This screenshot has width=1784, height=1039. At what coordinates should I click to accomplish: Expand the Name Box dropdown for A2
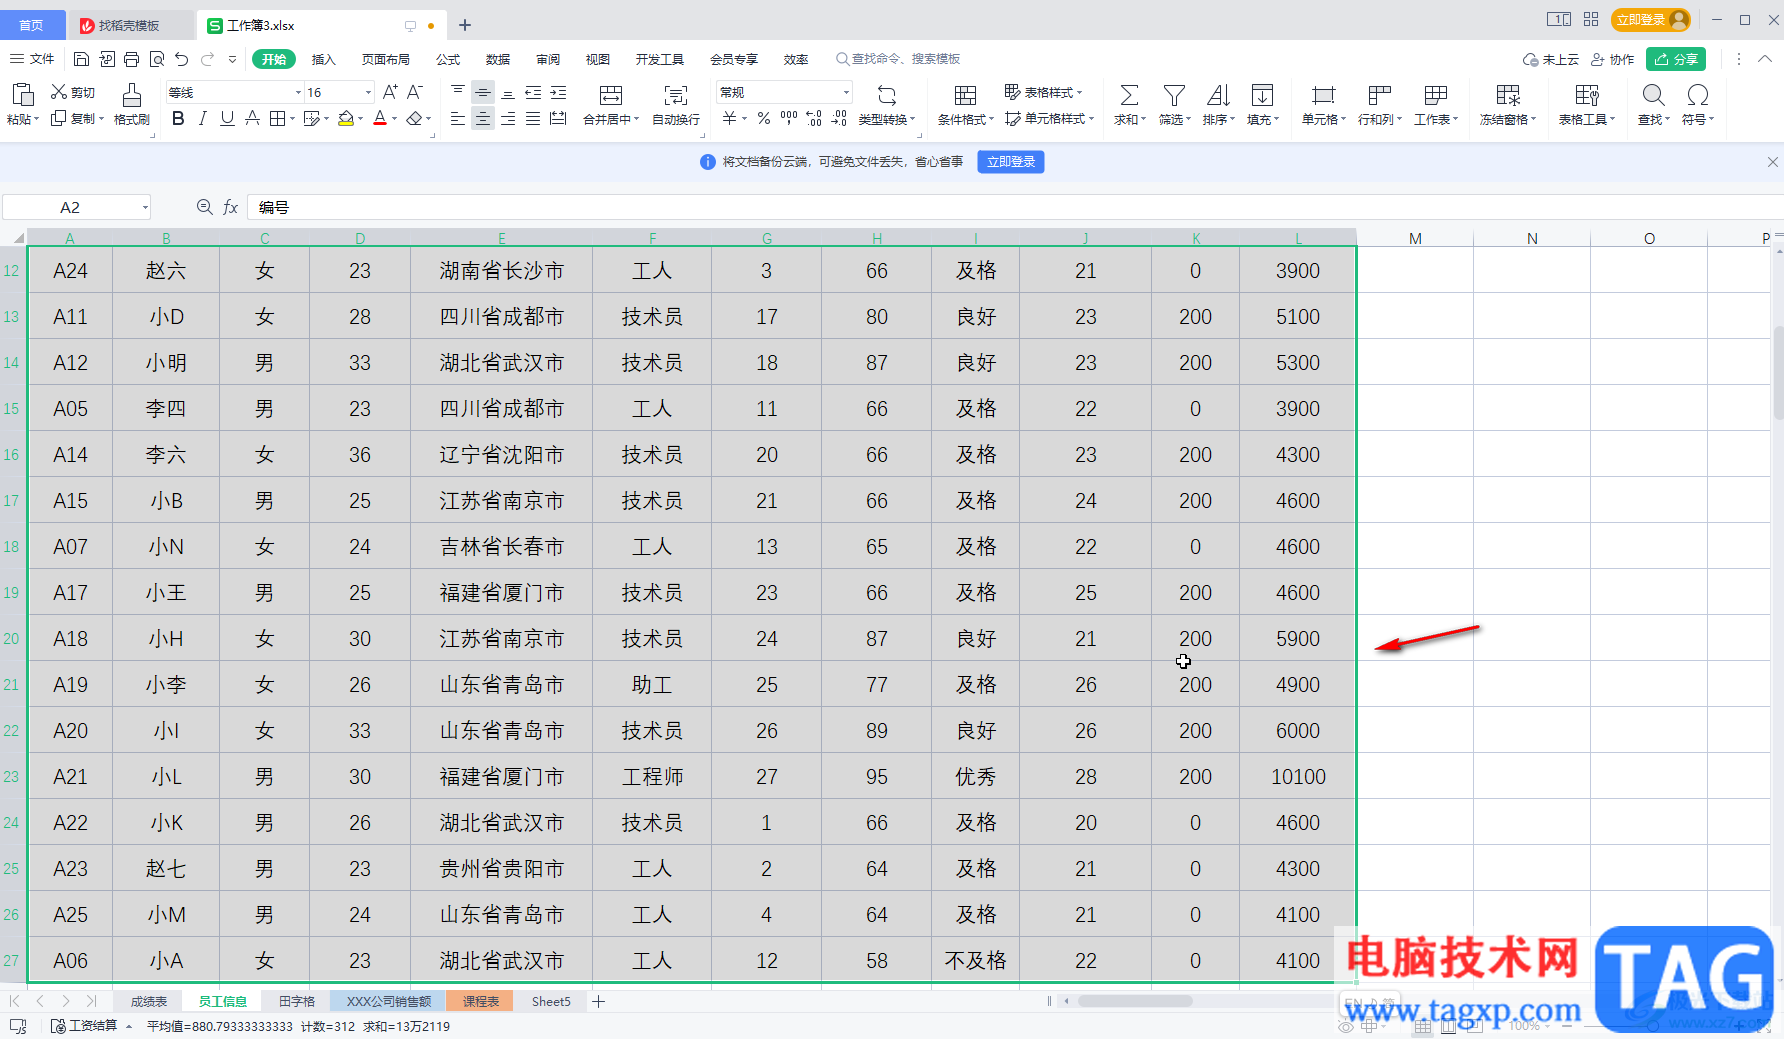[145, 207]
